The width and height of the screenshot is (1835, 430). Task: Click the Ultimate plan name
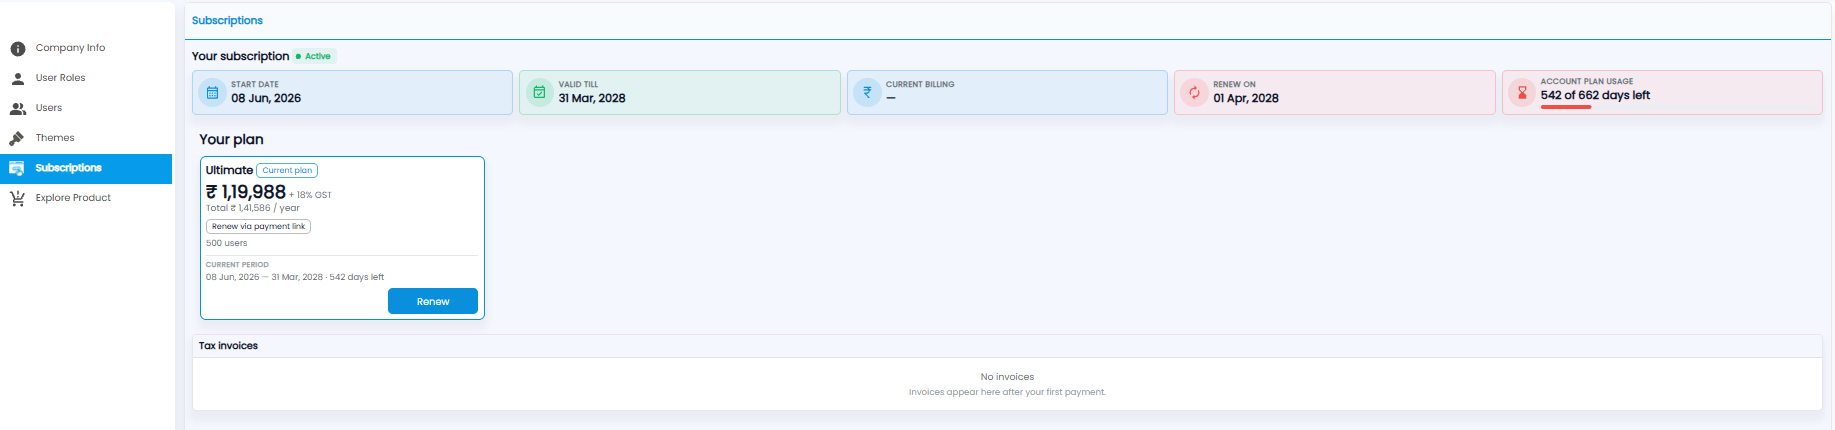coord(229,170)
